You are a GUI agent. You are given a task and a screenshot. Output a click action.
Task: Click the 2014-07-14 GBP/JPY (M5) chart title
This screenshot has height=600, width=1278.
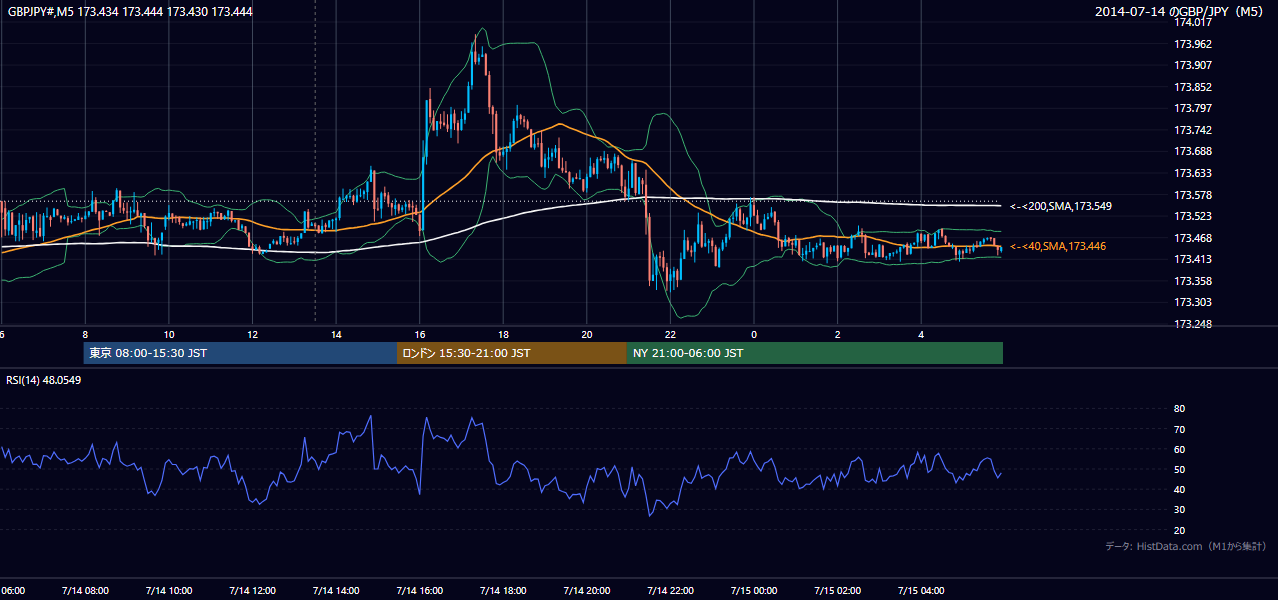coord(1180,12)
